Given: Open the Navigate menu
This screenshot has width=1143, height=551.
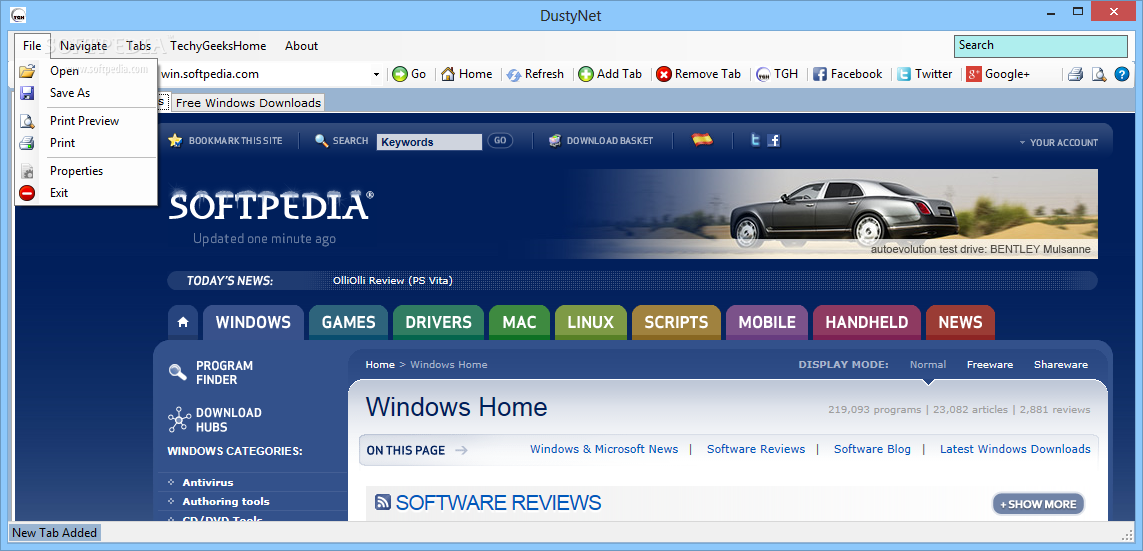Looking at the screenshot, I should point(84,46).
